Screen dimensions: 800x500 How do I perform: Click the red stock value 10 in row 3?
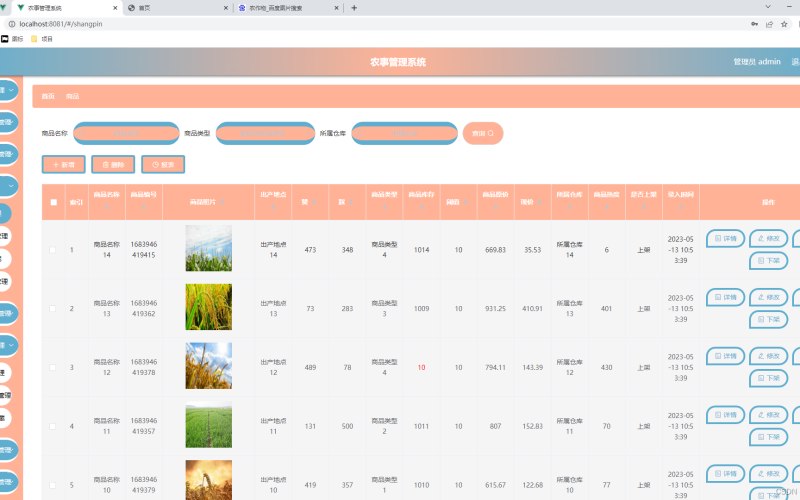click(421, 367)
